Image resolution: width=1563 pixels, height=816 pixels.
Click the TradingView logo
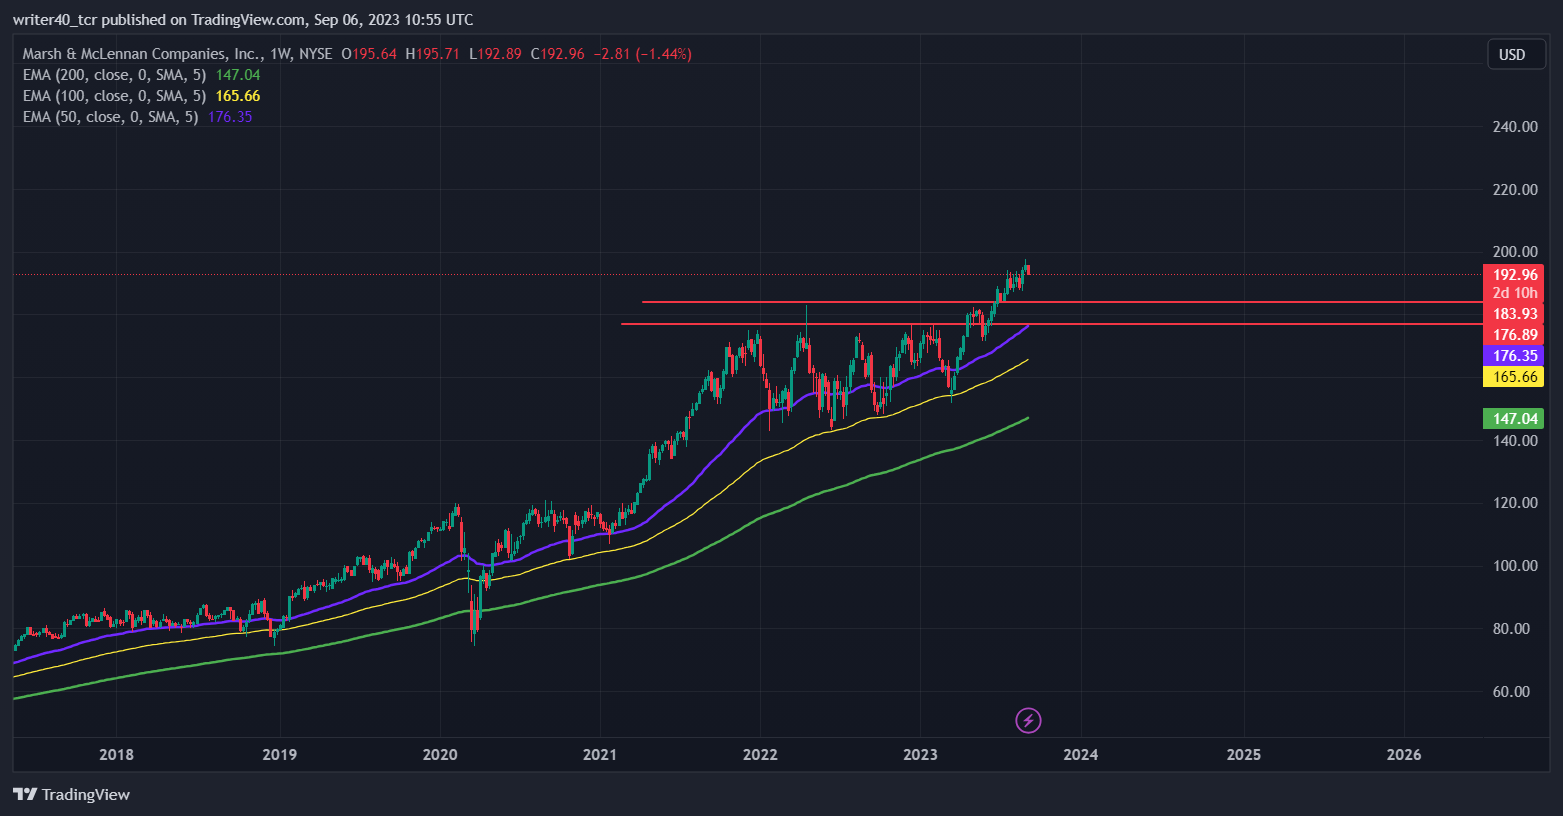pos(71,794)
